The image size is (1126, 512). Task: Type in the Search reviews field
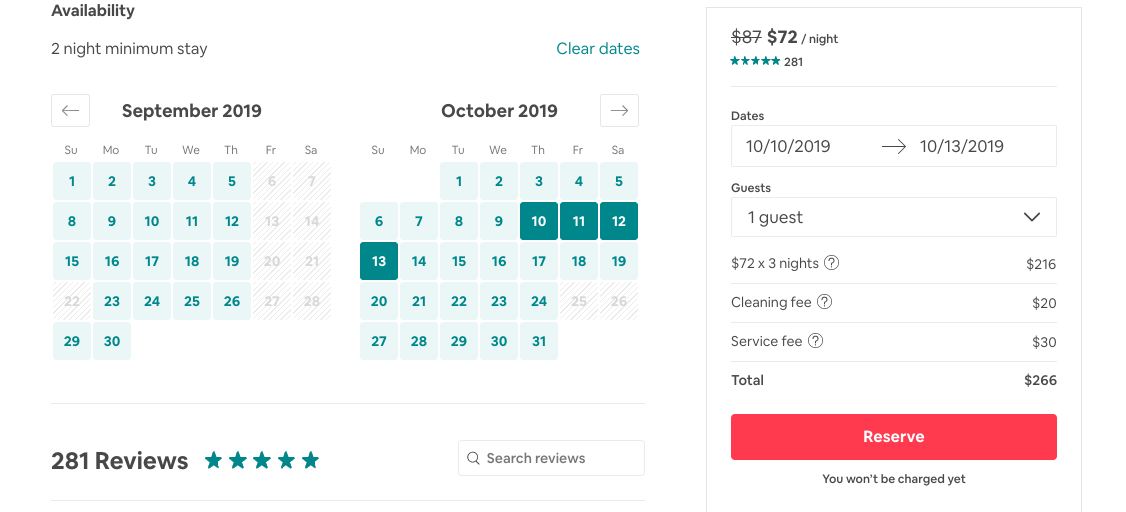click(x=560, y=458)
